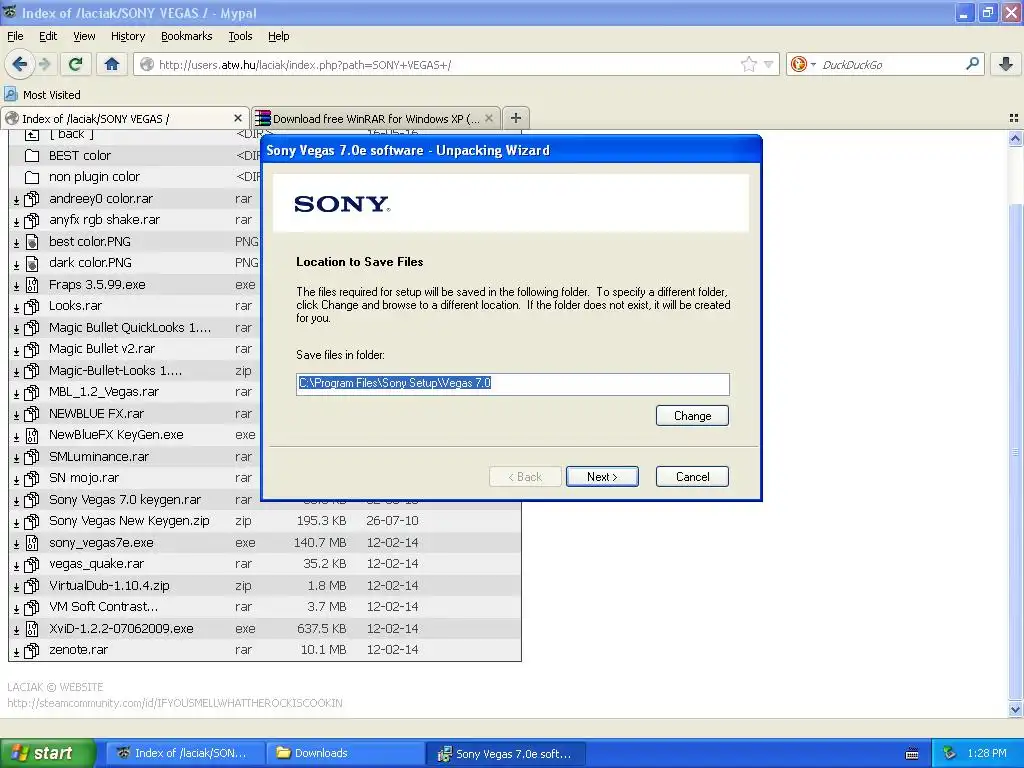Go back with the browser back arrow
The height and width of the screenshot is (768, 1024).
pyautogui.click(x=20, y=64)
